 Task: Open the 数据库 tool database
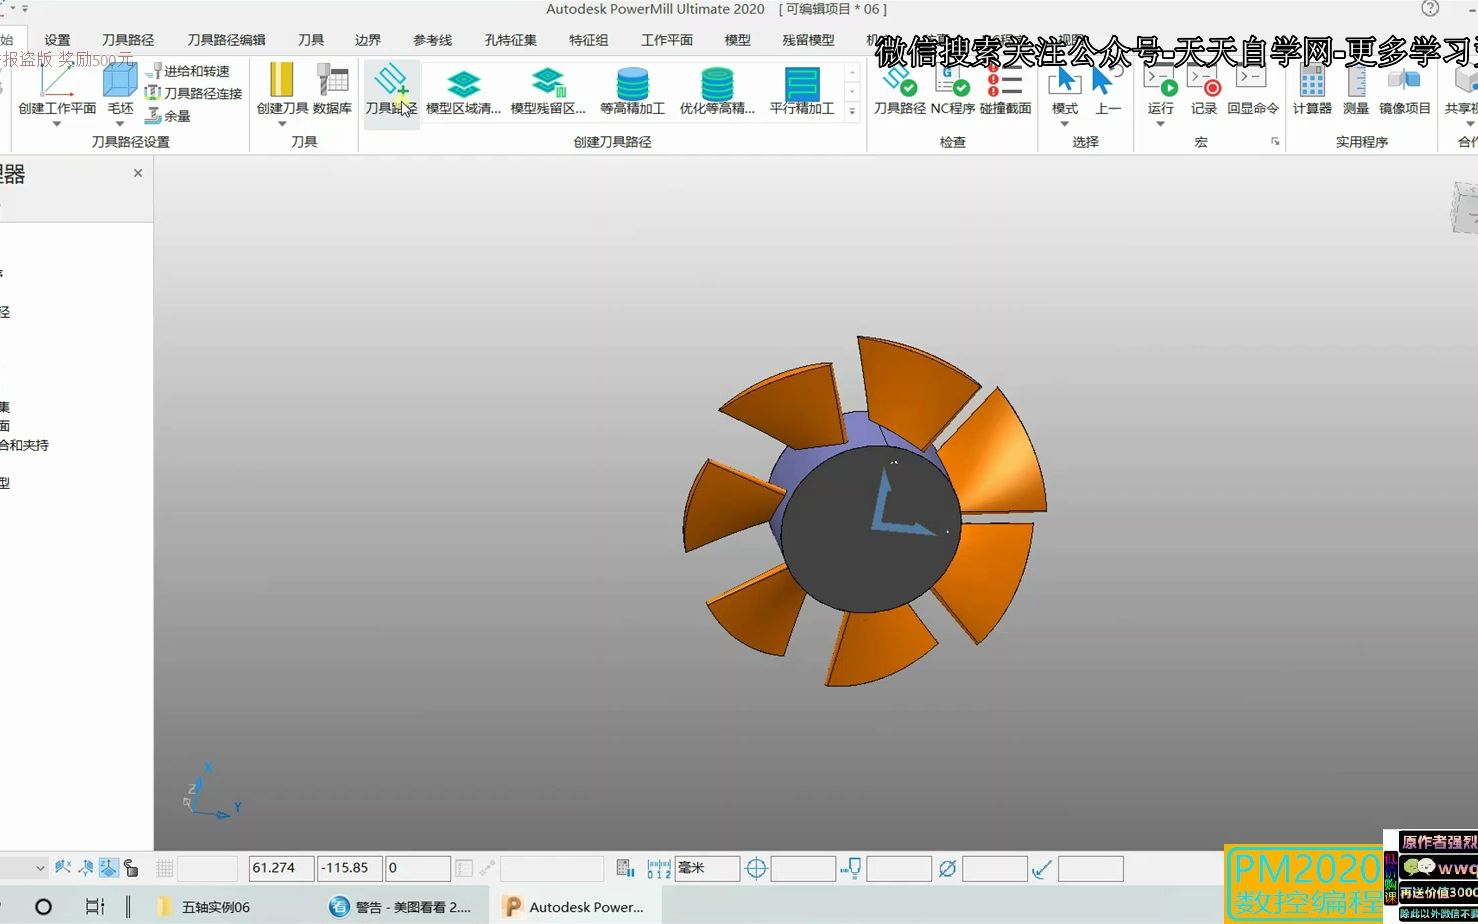(332, 80)
